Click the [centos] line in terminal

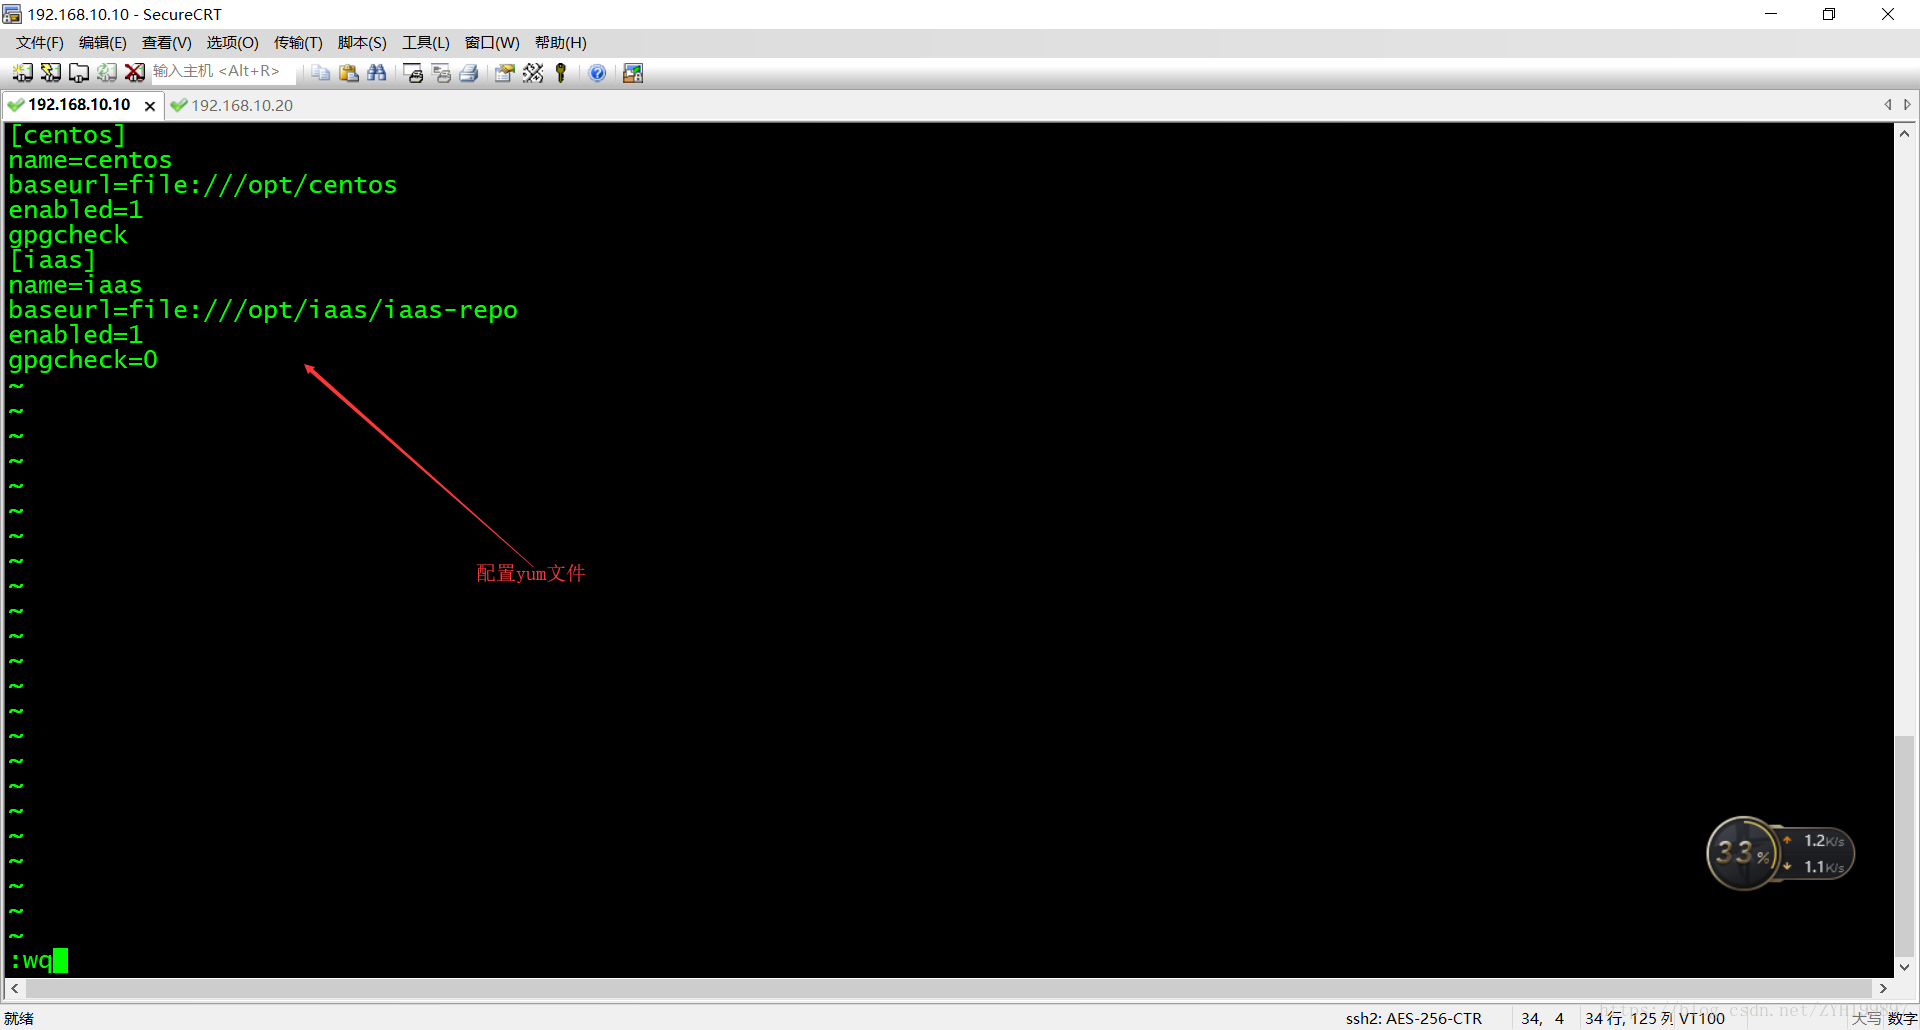click(67, 135)
